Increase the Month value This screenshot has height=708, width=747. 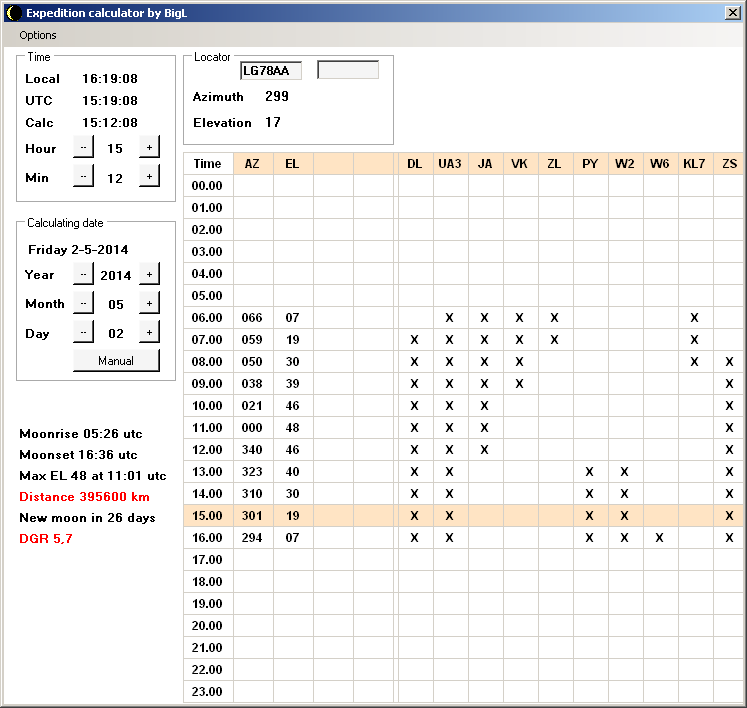tap(148, 303)
